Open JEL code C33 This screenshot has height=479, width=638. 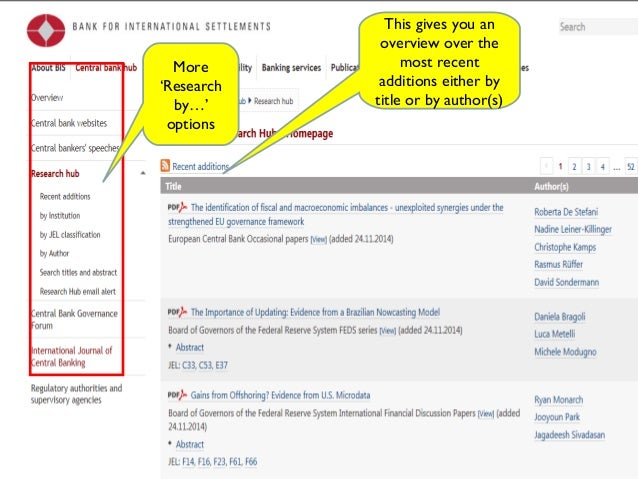[x=189, y=365]
